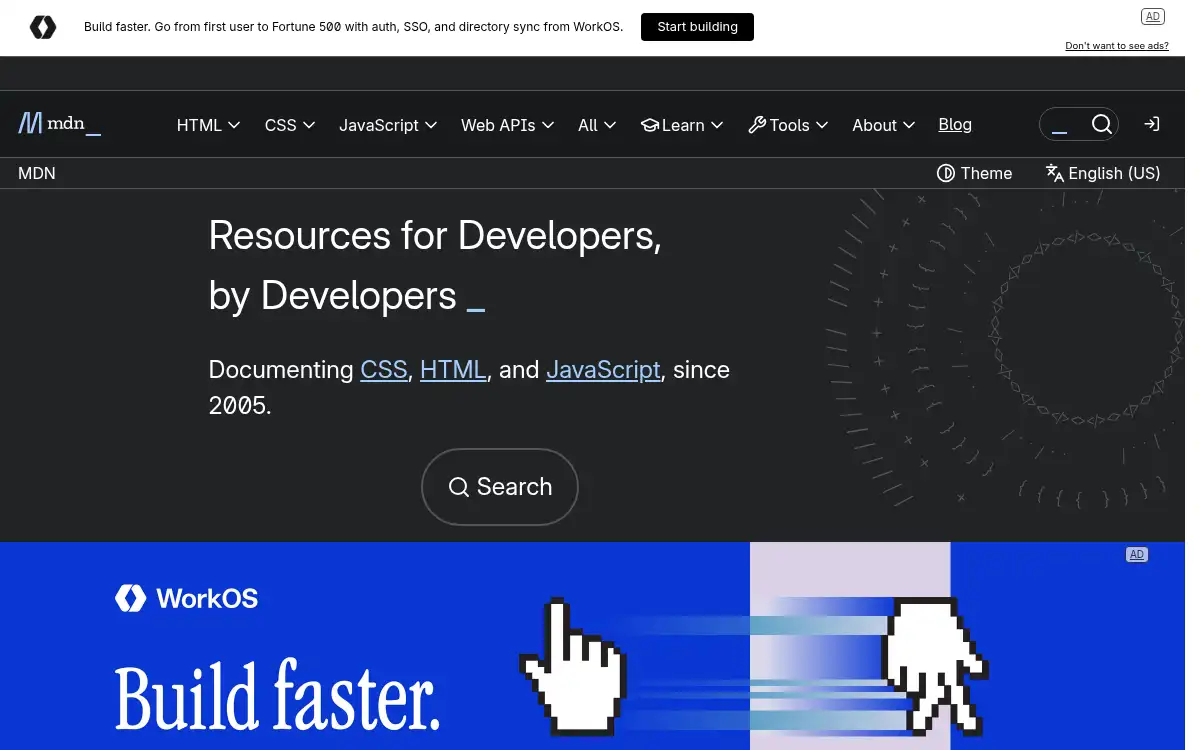Click the MDN breadcrumb text
Image resolution: width=1200 pixels, height=750 pixels.
pyautogui.click(x=37, y=173)
